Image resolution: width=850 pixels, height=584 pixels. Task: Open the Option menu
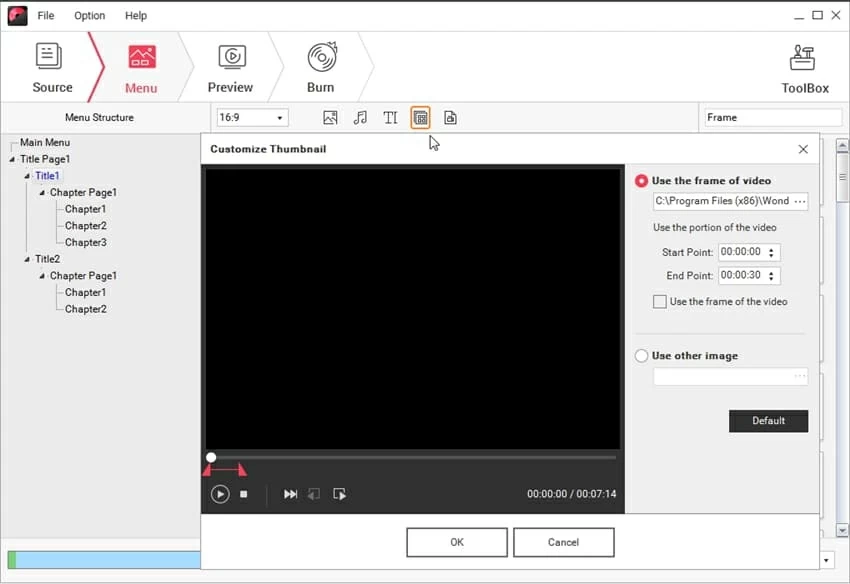[x=89, y=16]
